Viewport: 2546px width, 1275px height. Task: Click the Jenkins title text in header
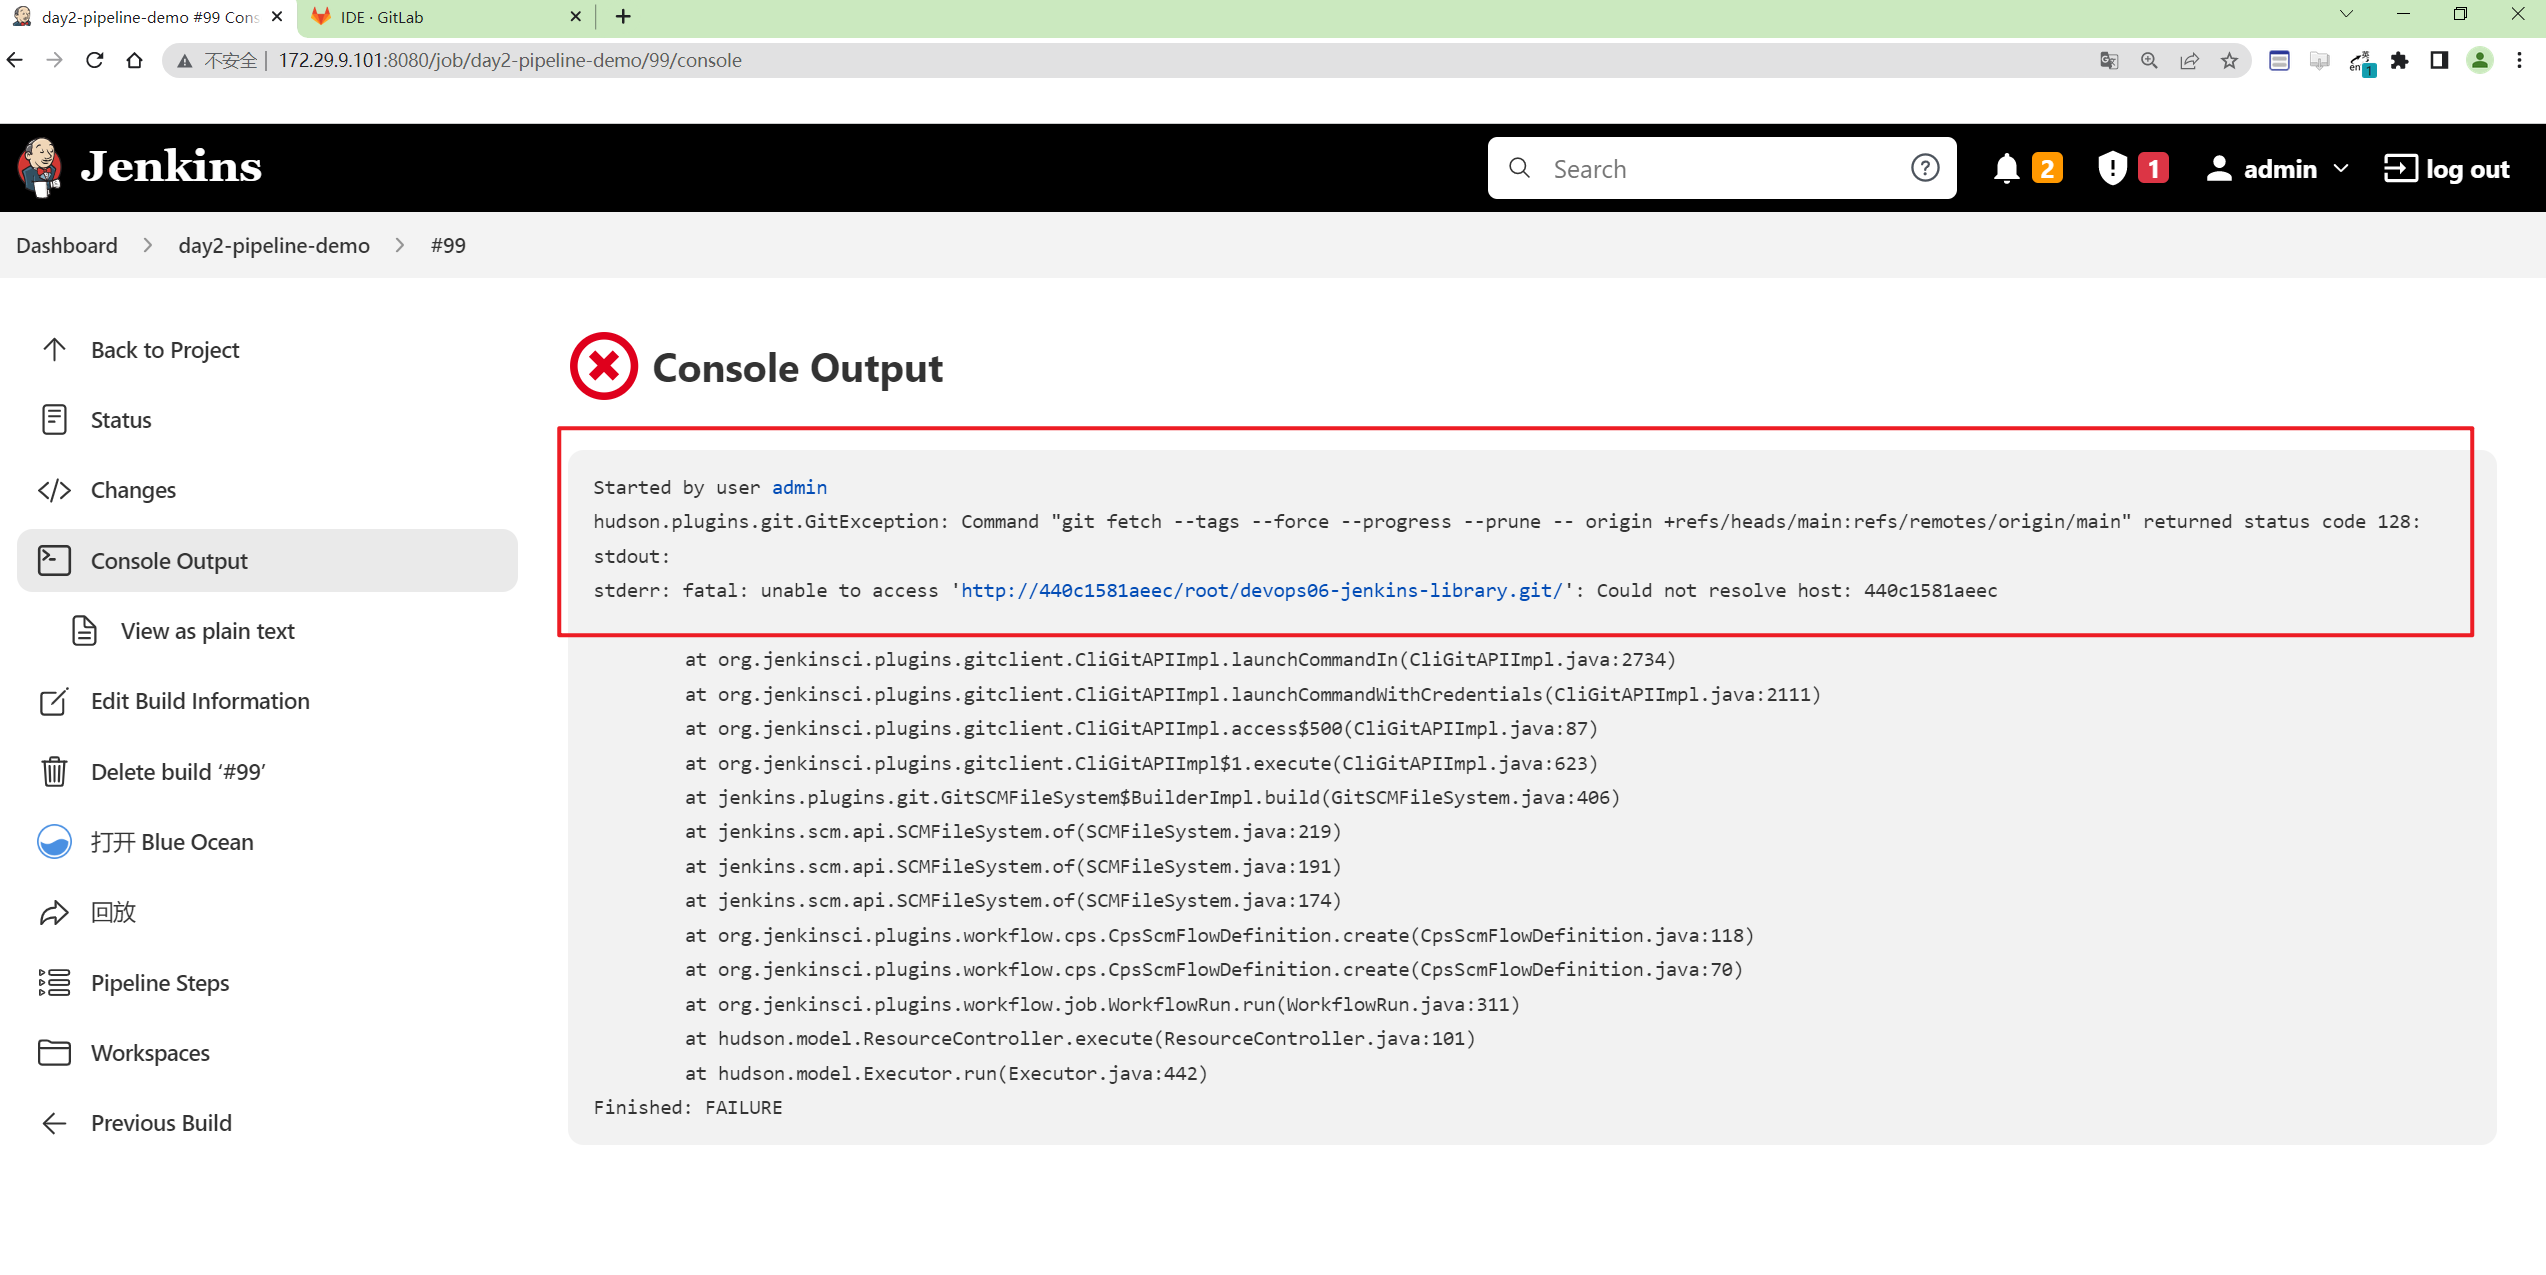pyautogui.click(x=171, y=167)
